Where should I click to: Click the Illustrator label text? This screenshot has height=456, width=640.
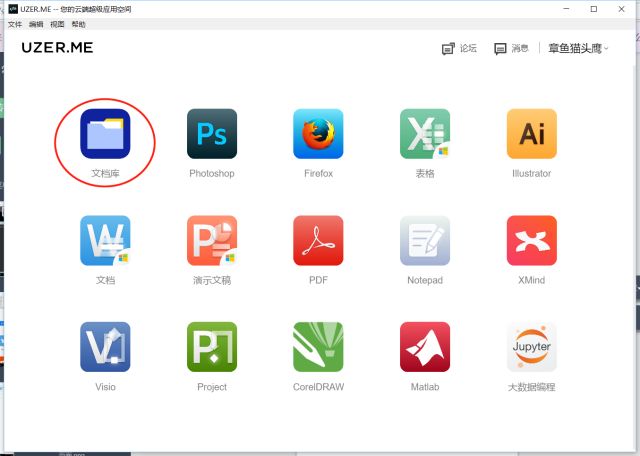coord(531,174)
